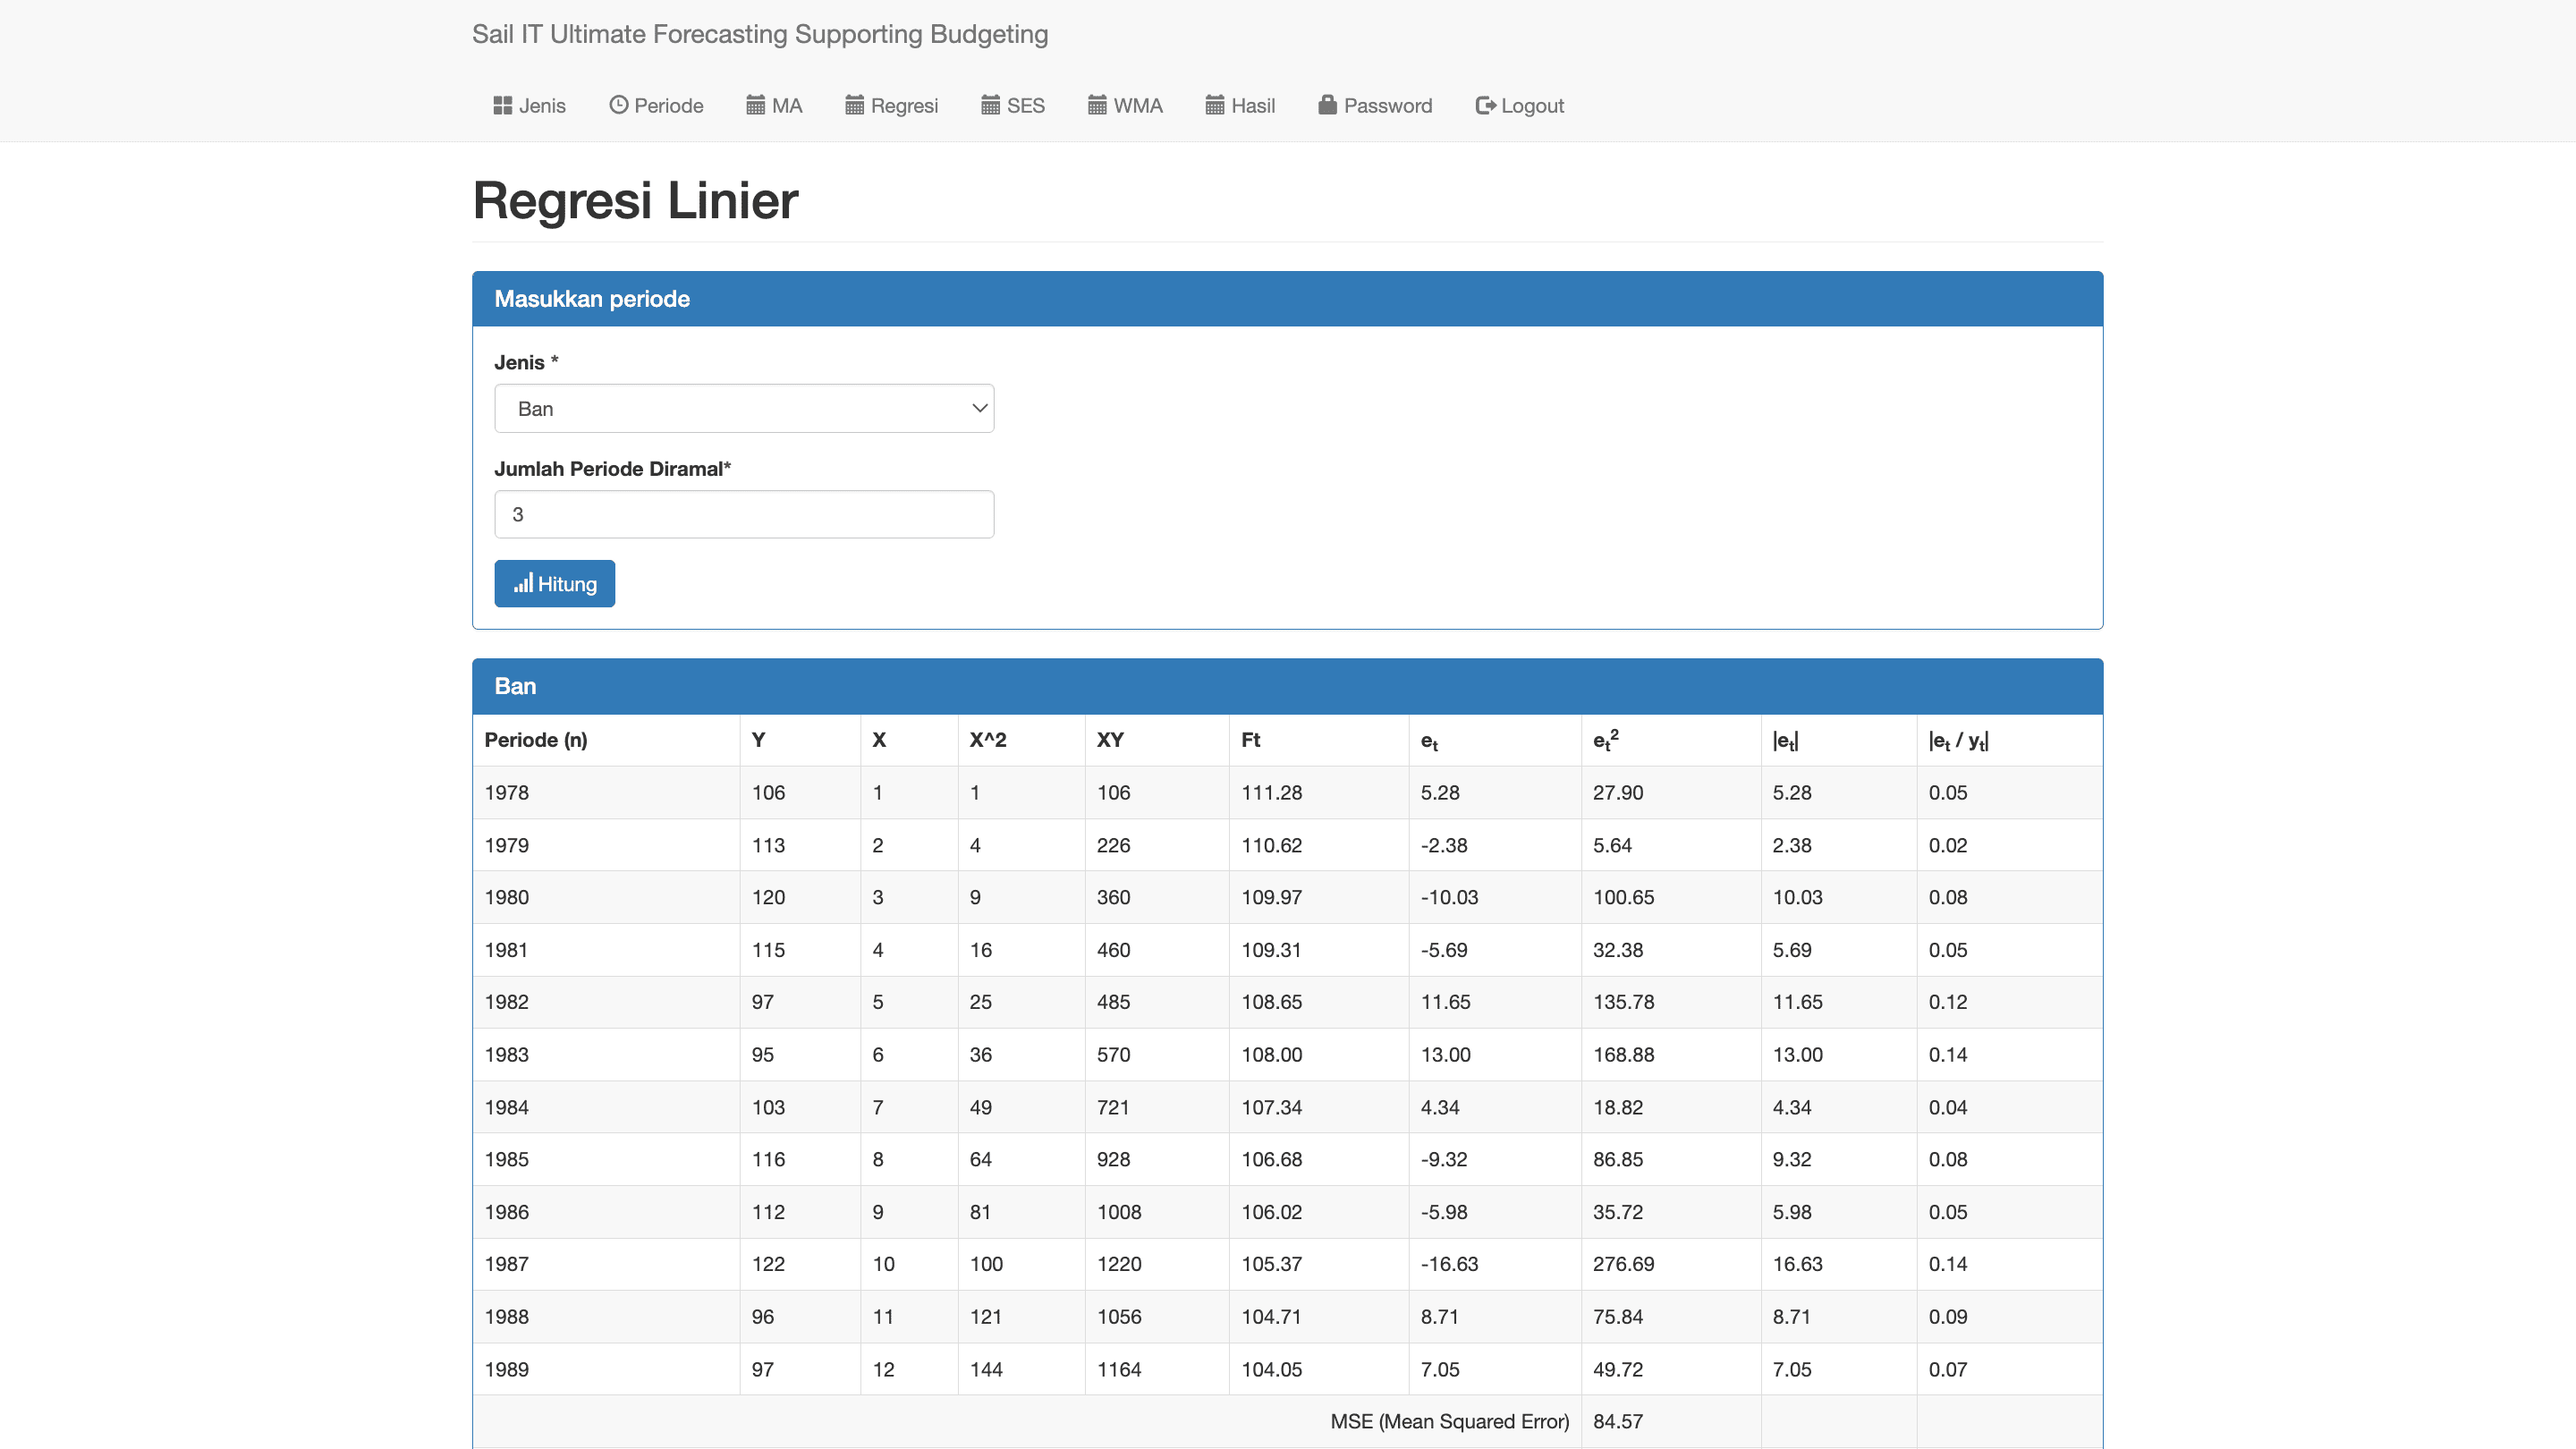
Task: Click the Sail IT Ultimate Forecasting brand link
Action: (759, 34)
